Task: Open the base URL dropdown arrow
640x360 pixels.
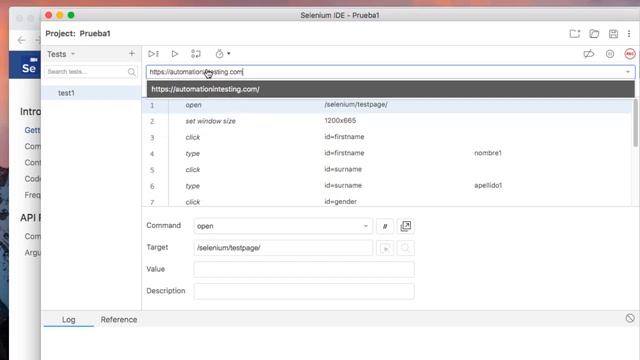Action: [x=628, y=72]
